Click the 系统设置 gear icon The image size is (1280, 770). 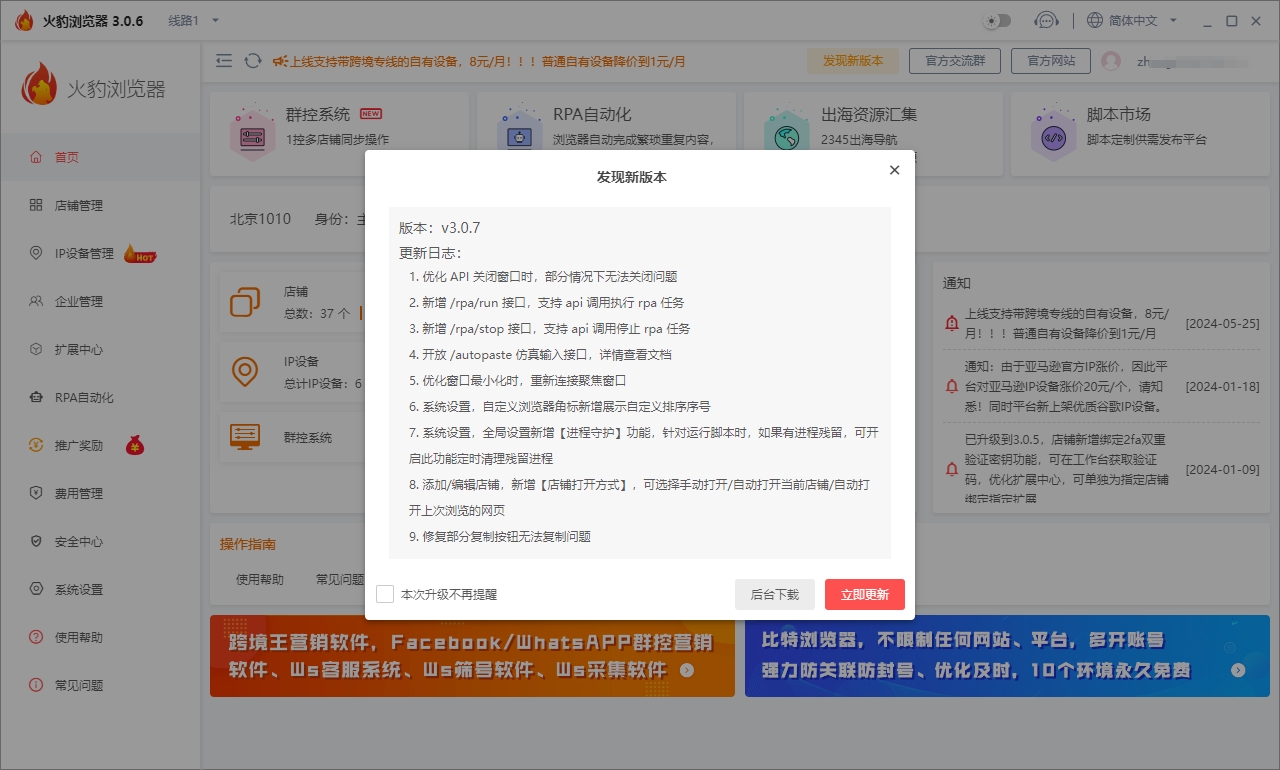(36, 589)
